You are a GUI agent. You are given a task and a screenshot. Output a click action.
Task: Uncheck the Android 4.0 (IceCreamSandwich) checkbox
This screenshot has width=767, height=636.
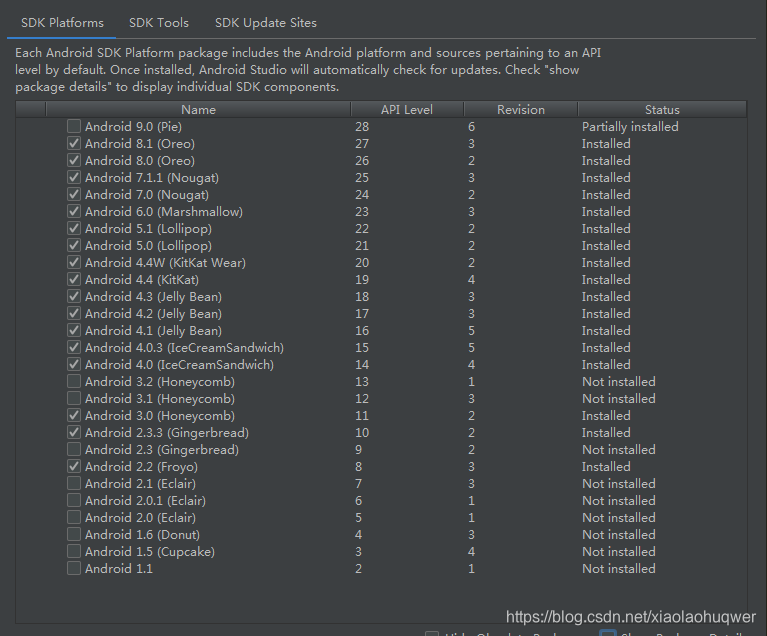74,364
